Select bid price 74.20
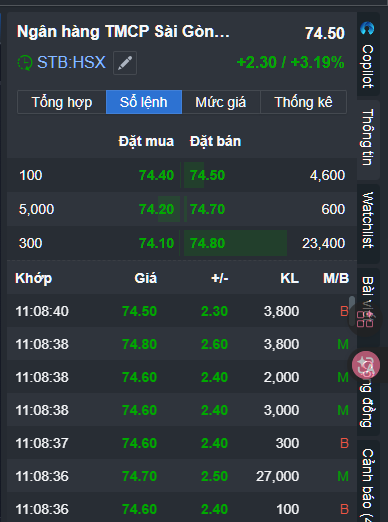388x522 pixels. click(156, 209)
